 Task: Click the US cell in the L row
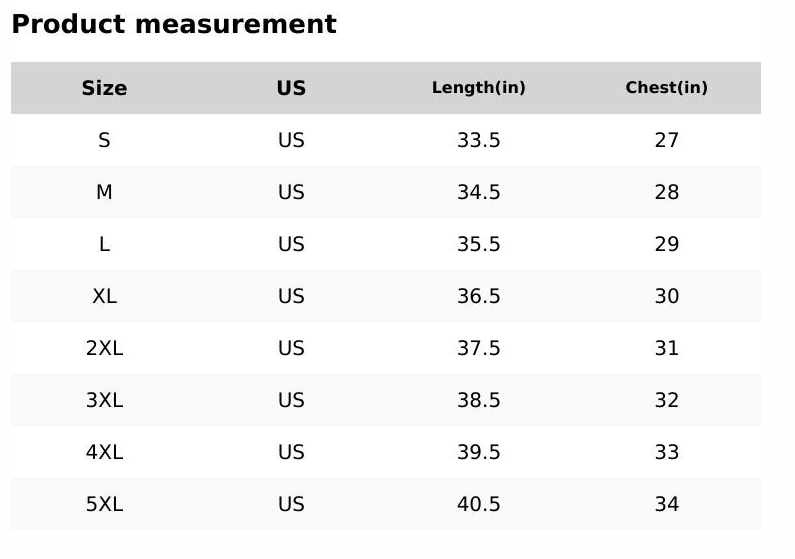(x=291, y=244)
